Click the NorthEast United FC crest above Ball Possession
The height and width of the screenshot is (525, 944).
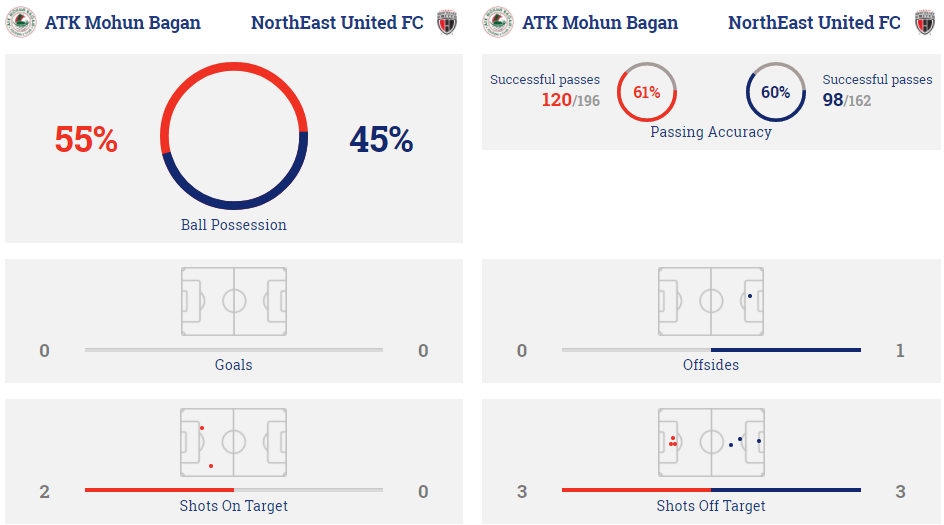pos(447,22)
